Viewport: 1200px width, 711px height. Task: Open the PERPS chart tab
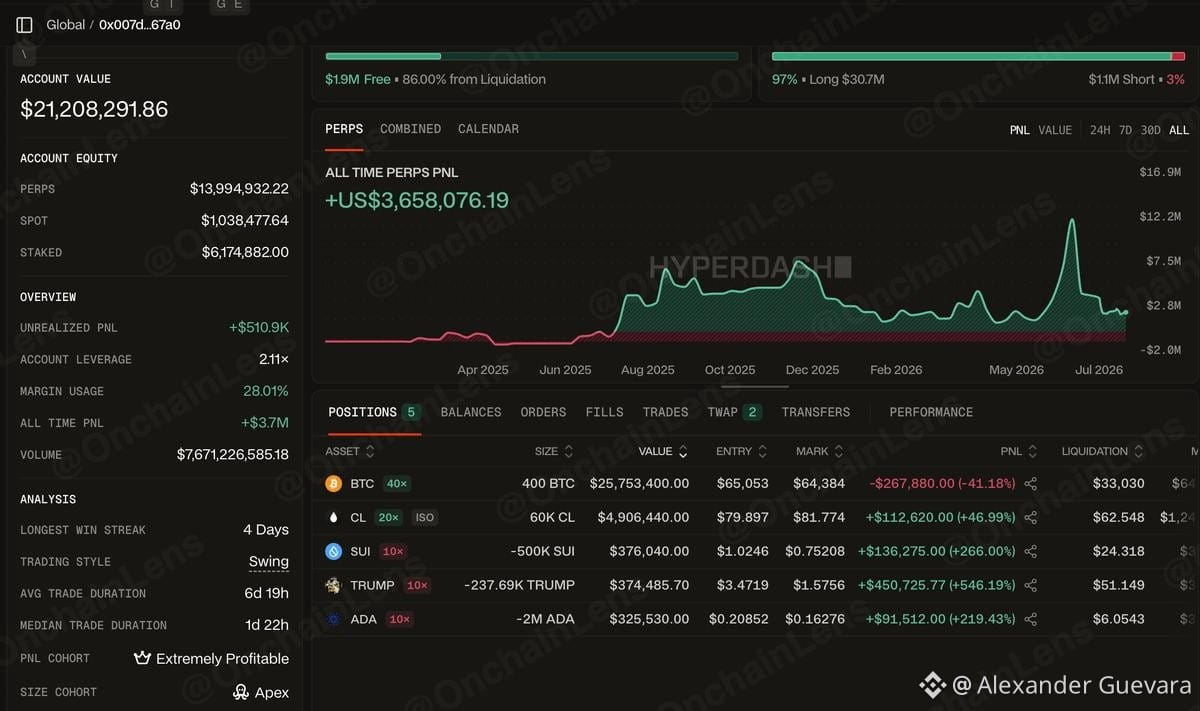click(344, 129)
